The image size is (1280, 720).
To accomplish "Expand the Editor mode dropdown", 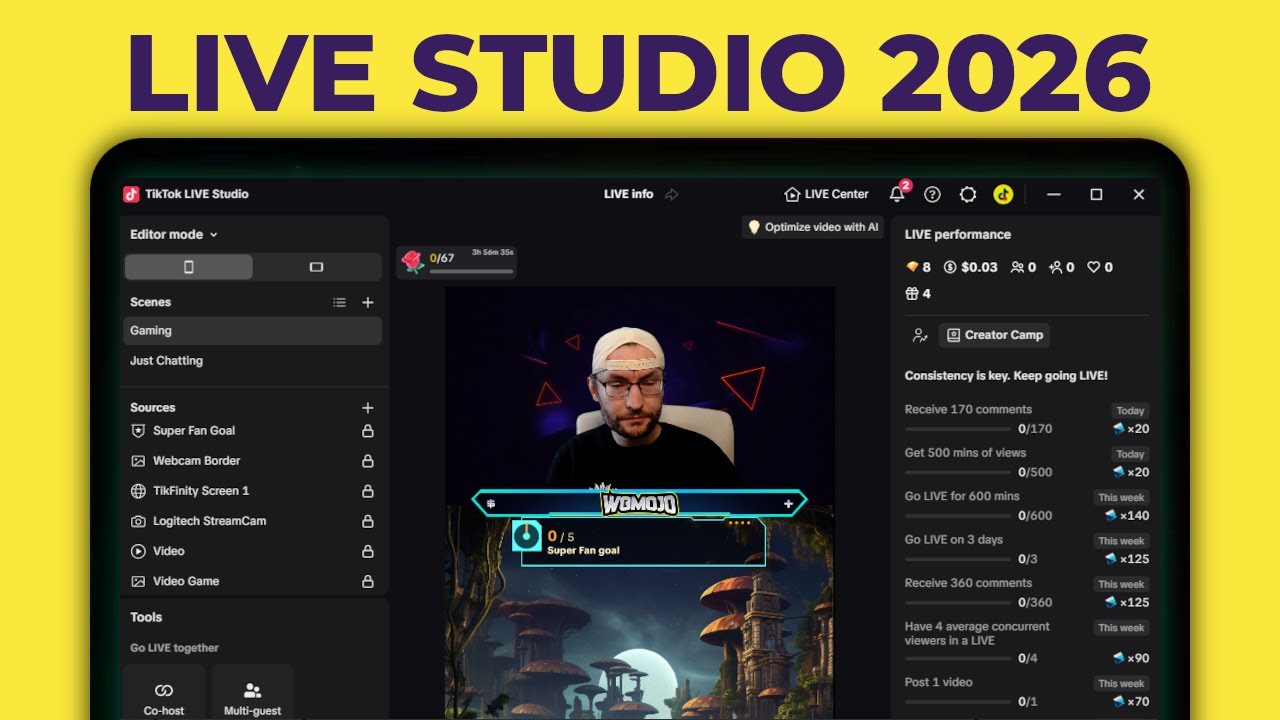I will (174, 235).
